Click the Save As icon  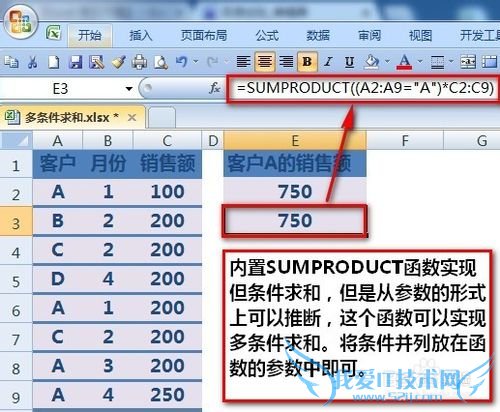pos(96,62)
